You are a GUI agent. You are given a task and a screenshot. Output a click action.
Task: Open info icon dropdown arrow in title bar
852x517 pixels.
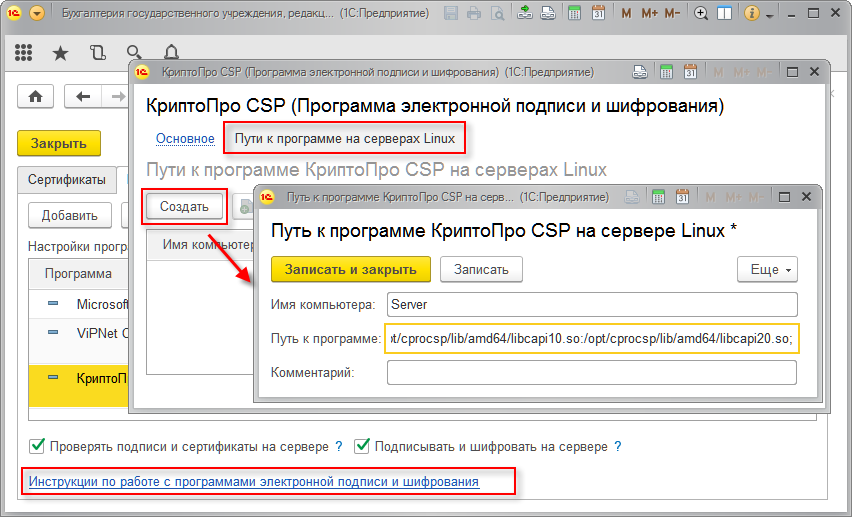pyautogui.click(x=769, y=15)
